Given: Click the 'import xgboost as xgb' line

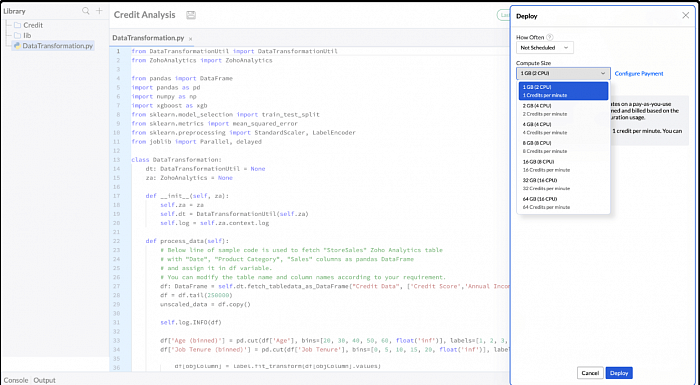Looking at the screenshot, I should (169, 105).
